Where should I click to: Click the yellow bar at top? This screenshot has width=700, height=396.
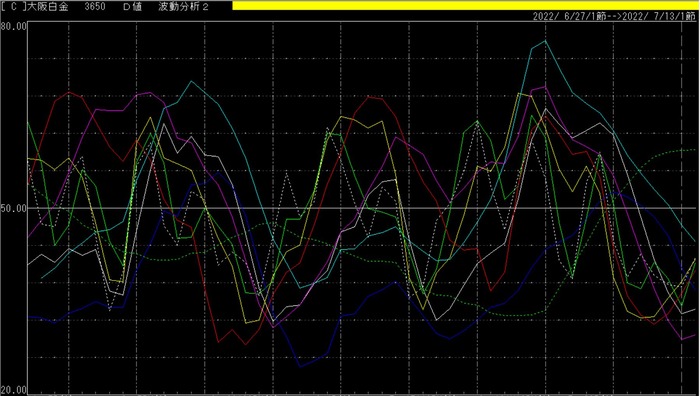point(465,5)
